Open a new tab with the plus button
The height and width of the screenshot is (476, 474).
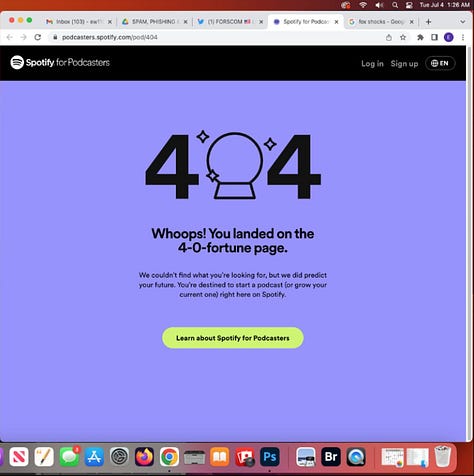[429, 22]
